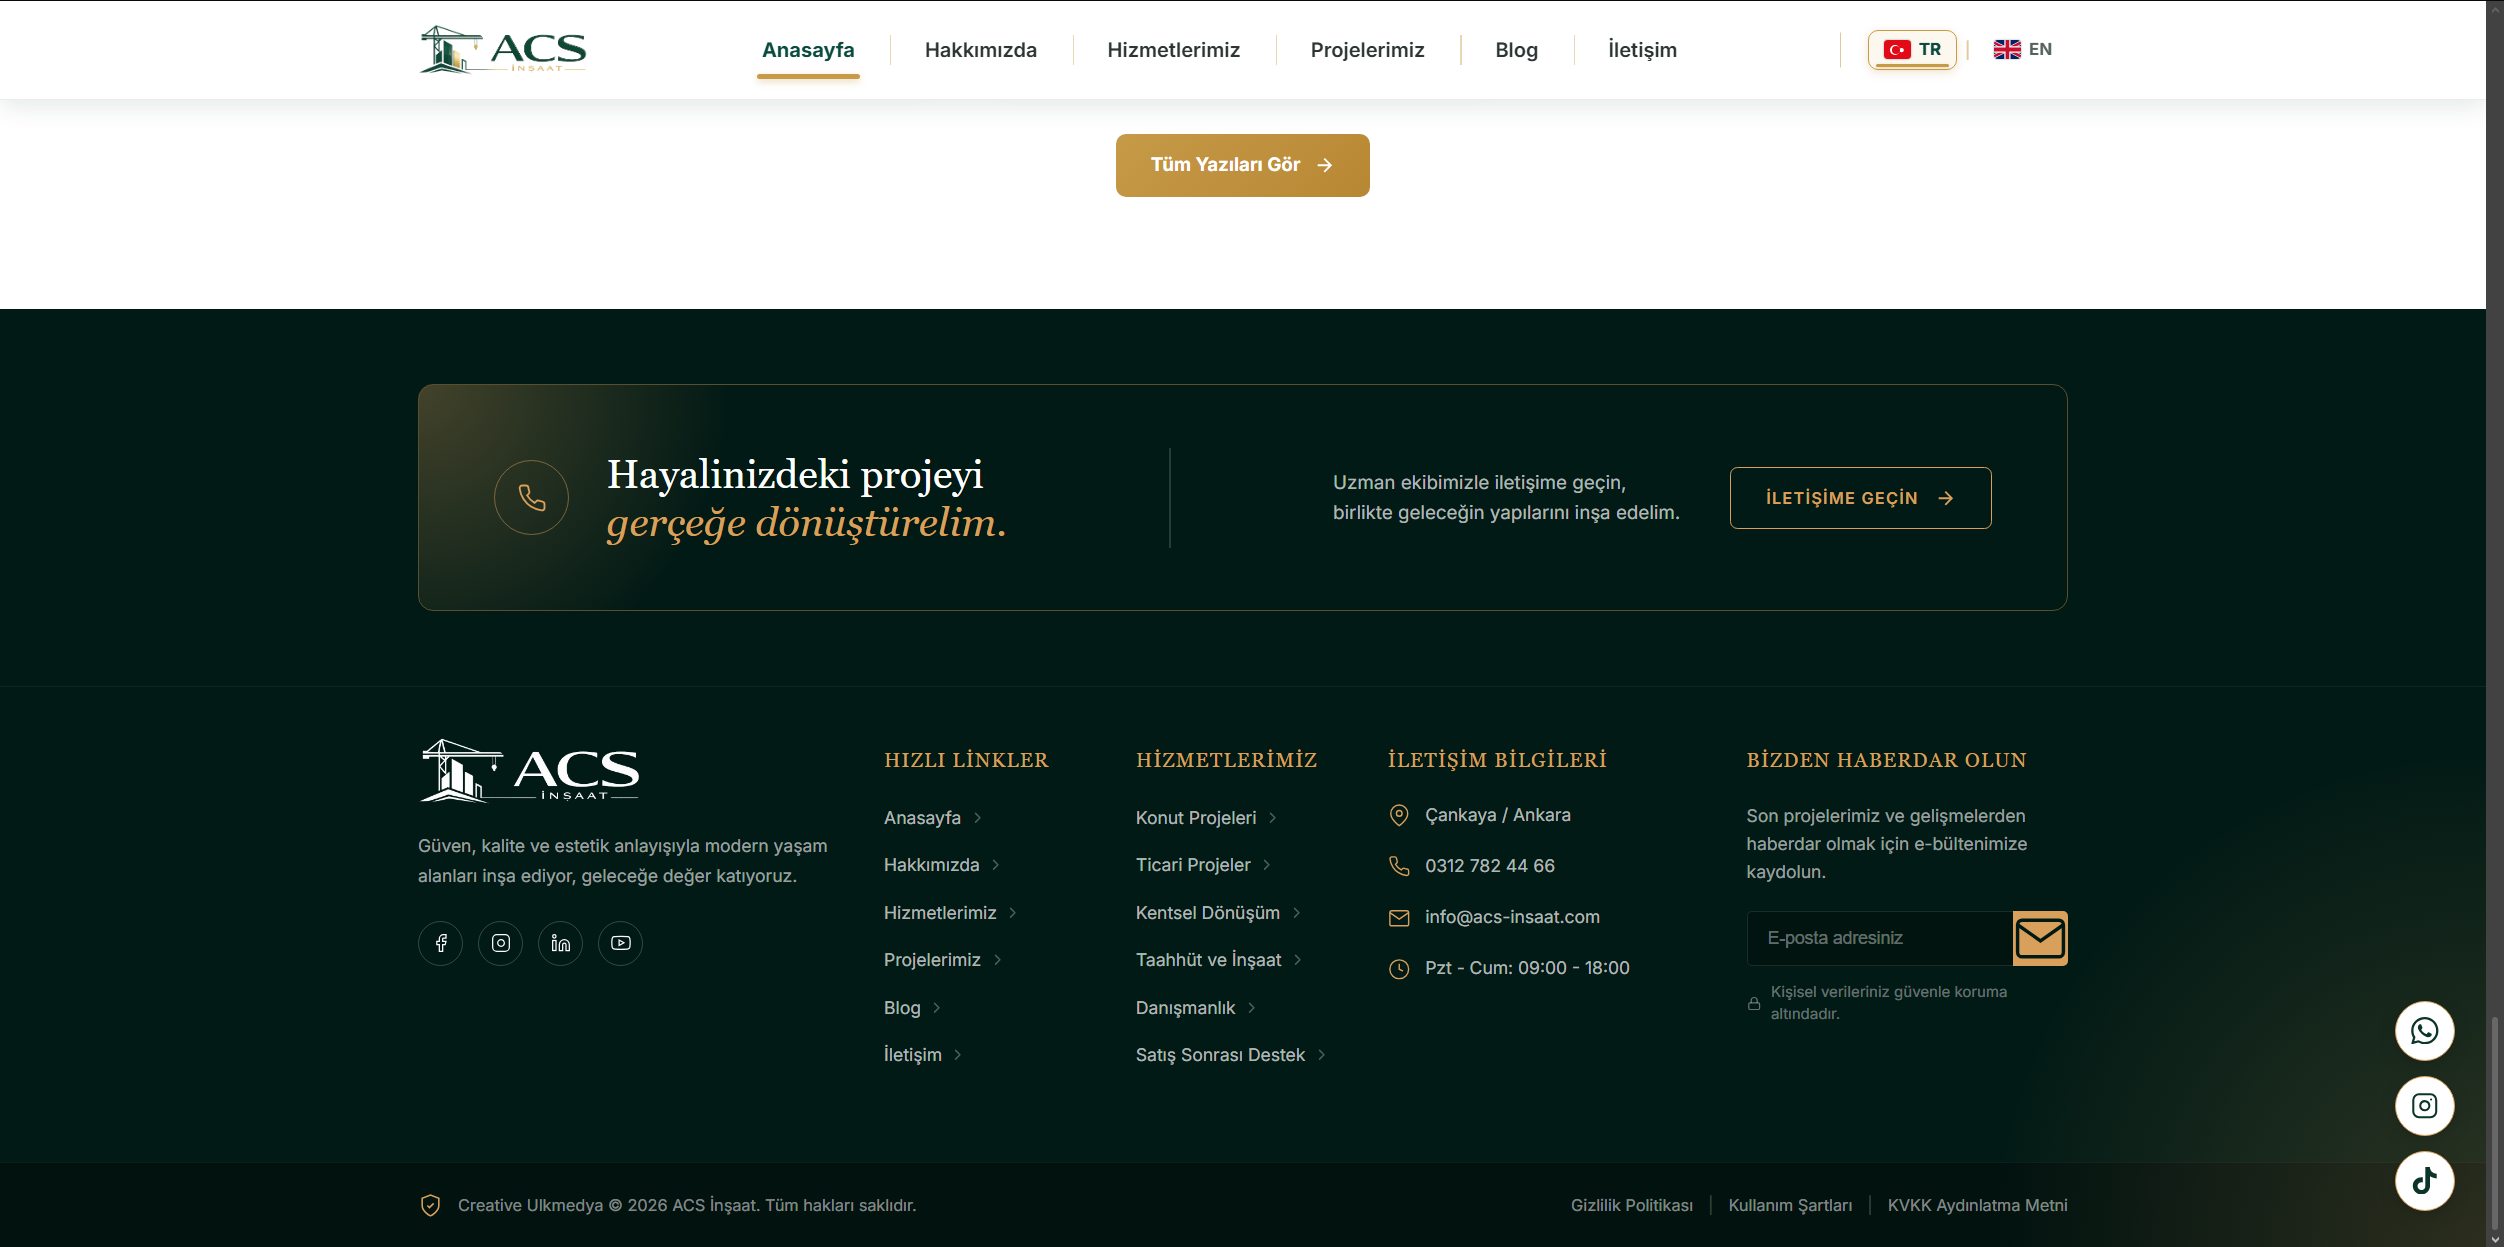Click the floating Instagram button
Image resolution: width=2504 pixels, height=1247 pixels.
(x=2424, y=1106)
